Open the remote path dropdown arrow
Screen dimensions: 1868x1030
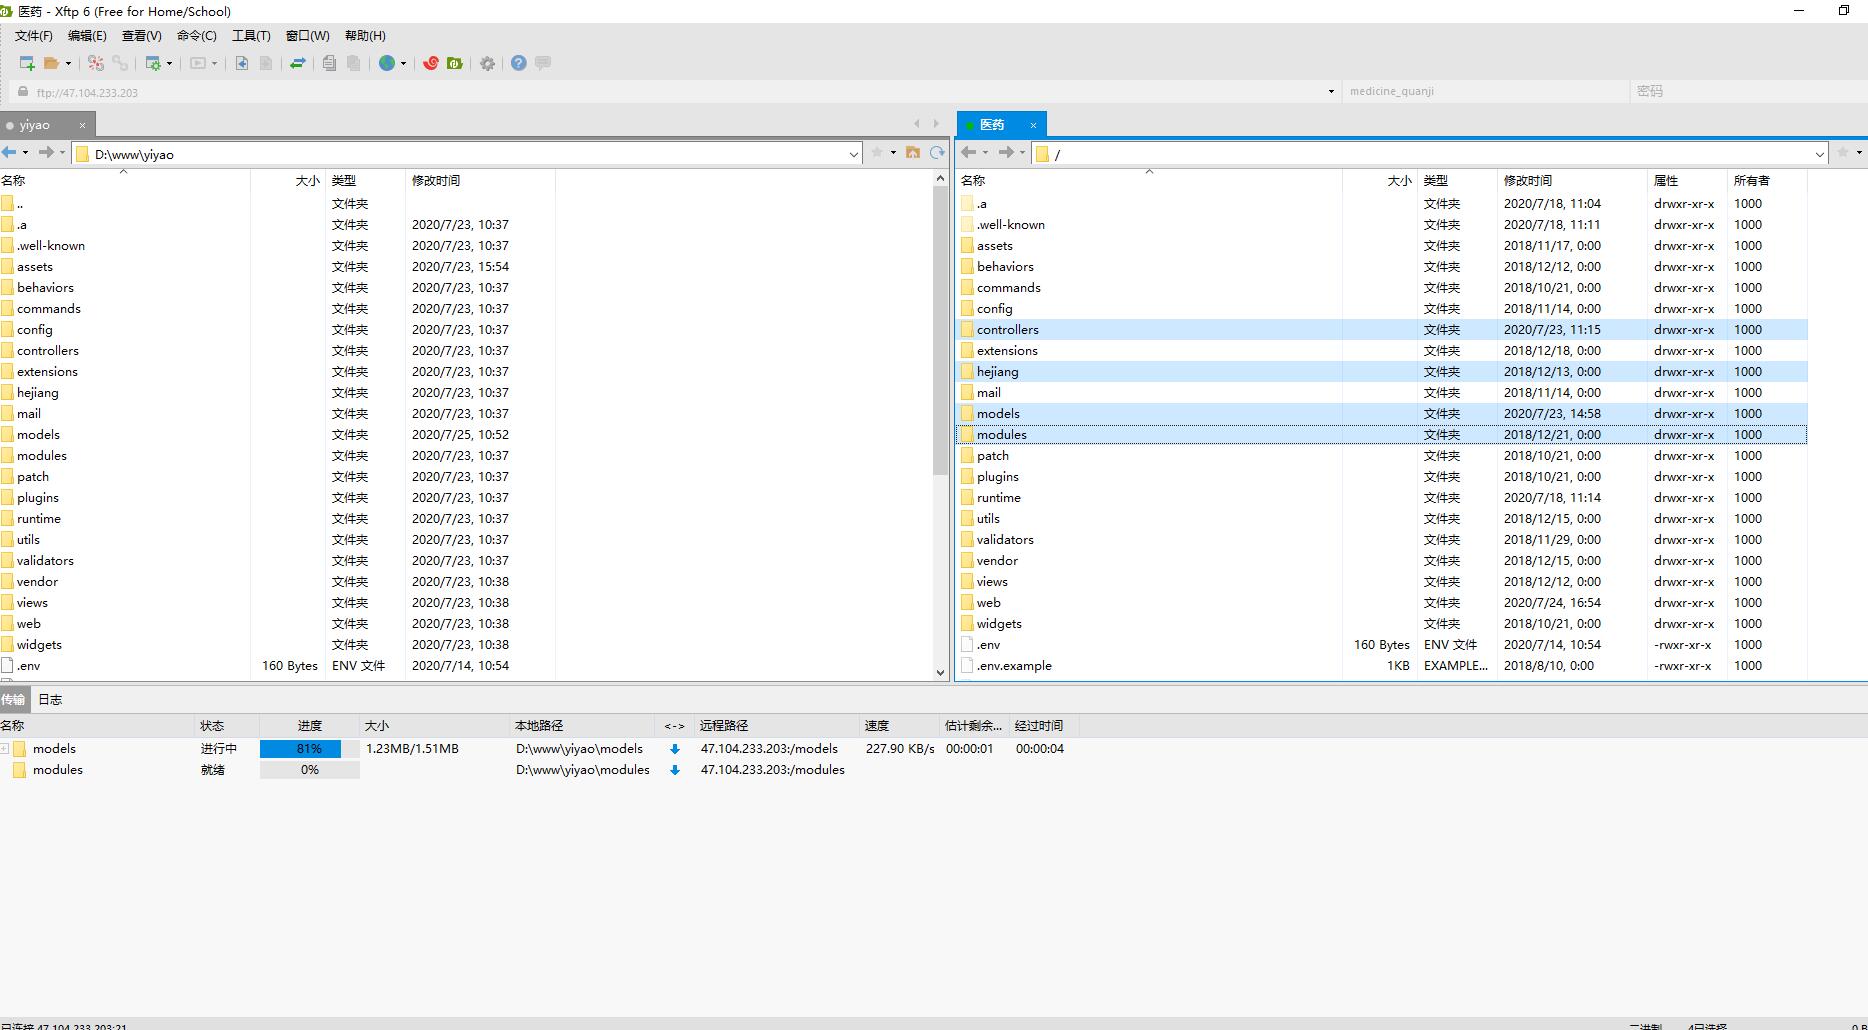pyautogui.click(x=1819, y=154)
